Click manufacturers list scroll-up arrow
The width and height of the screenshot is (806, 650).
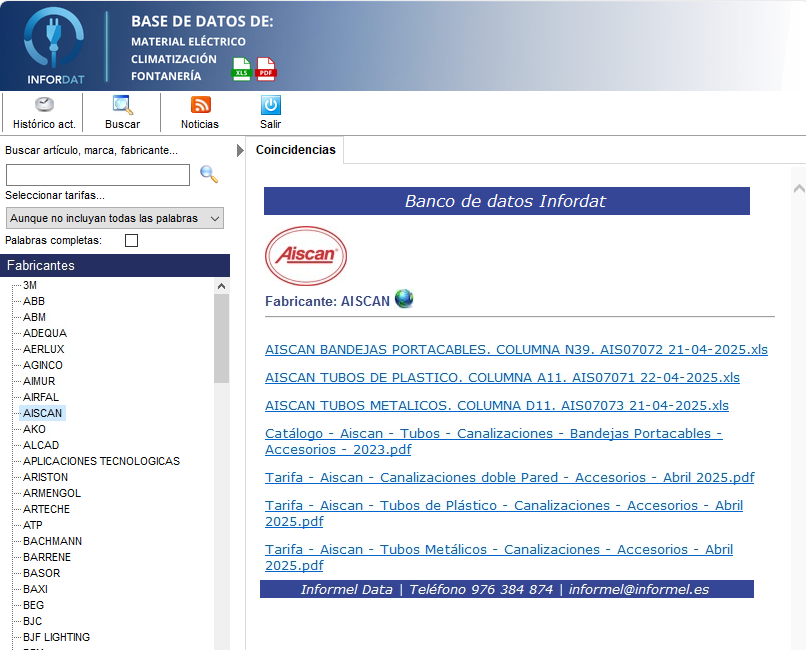pyautogui.click(x=222, y=286)
